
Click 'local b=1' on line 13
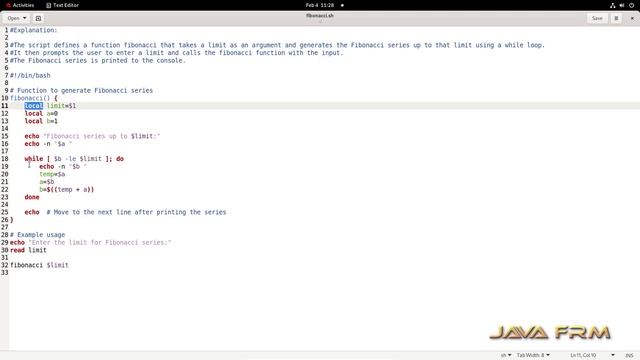coord(41,121)
